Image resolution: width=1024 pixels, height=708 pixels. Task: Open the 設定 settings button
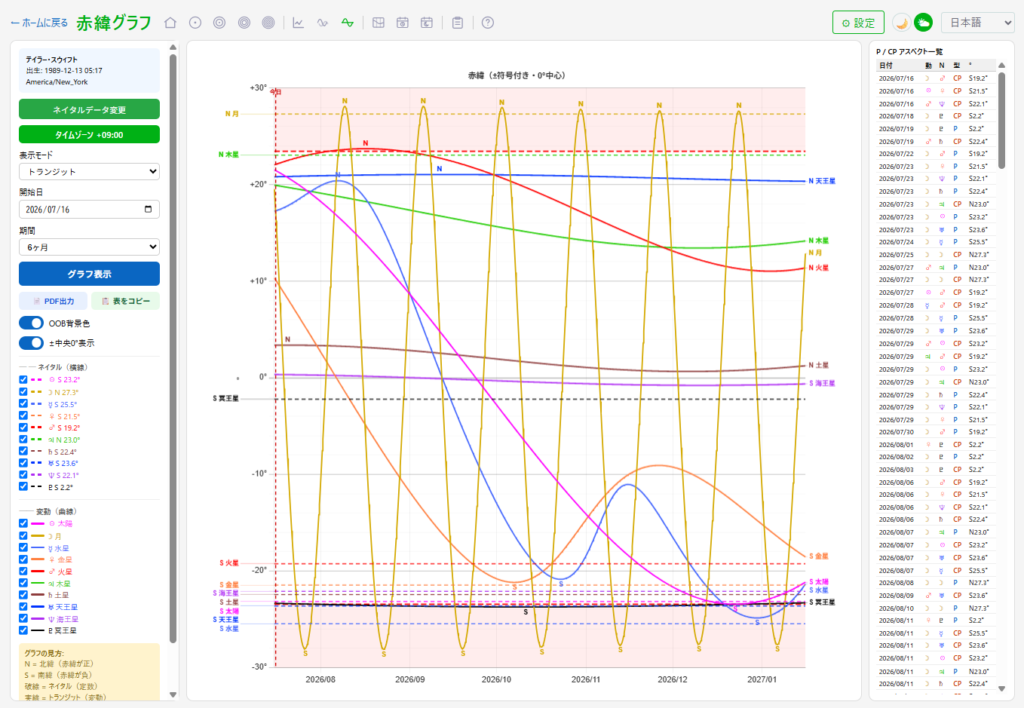[x=858, y=23]
